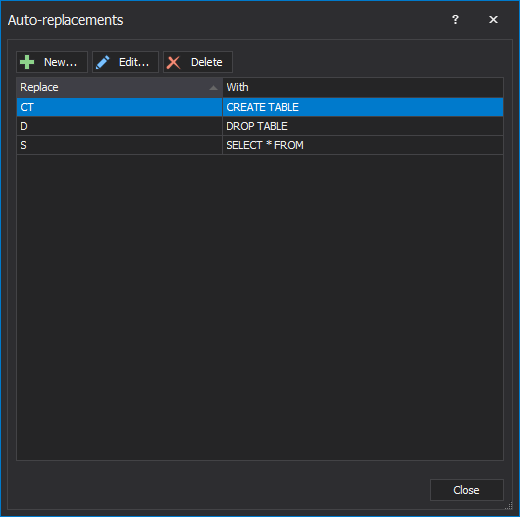Sort by the With column header
Screen dimensions: 520x517
pos(363,87)
